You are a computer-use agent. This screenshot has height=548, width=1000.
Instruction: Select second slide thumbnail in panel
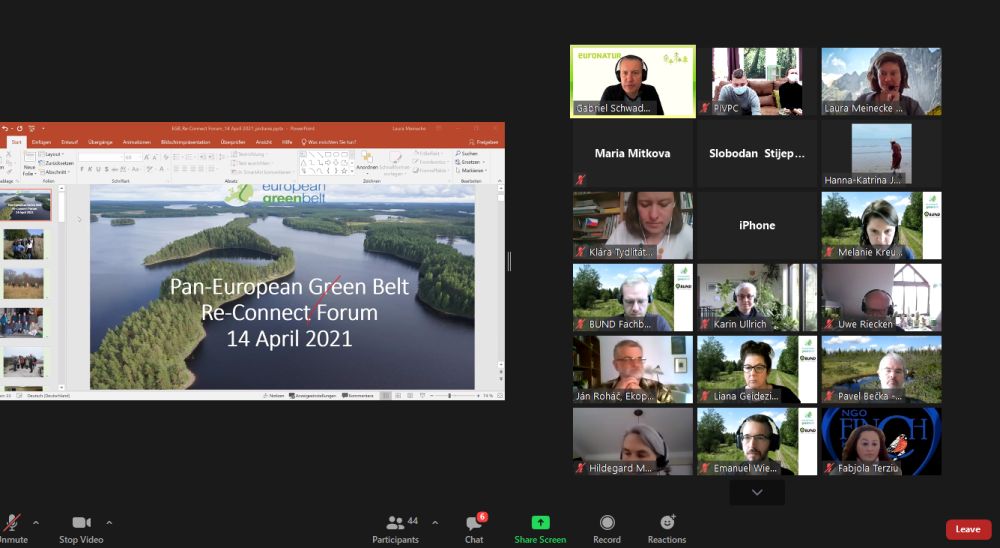(24, 244)
